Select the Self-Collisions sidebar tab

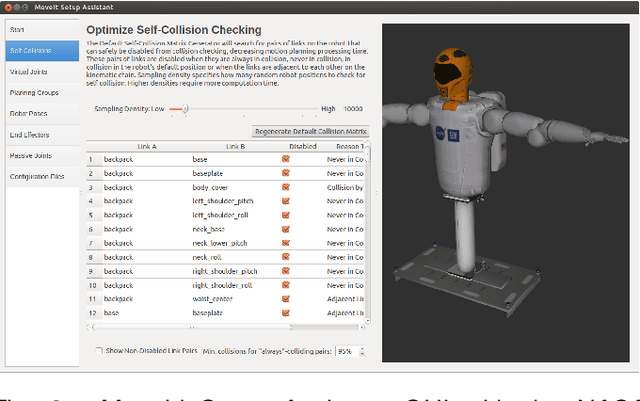point(40,50)
